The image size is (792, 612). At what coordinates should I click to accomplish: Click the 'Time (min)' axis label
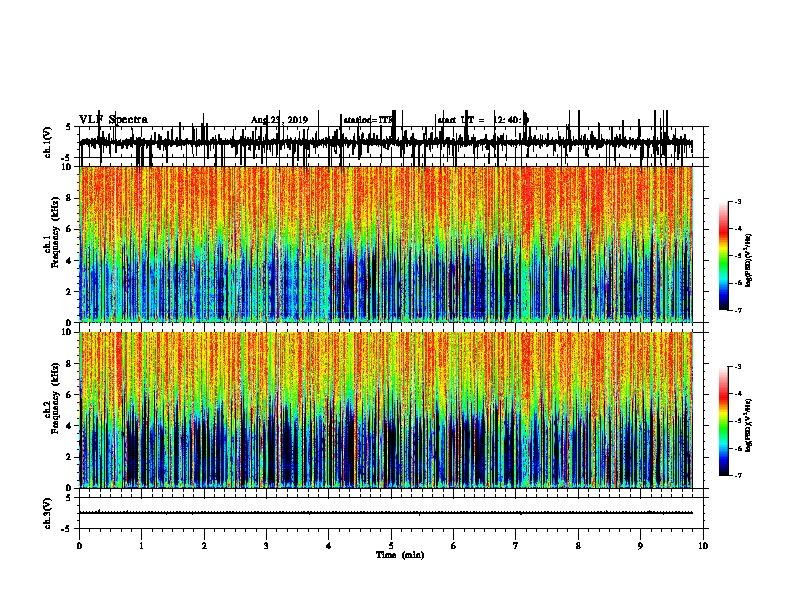pyautogui.click(x=400, y=555)
